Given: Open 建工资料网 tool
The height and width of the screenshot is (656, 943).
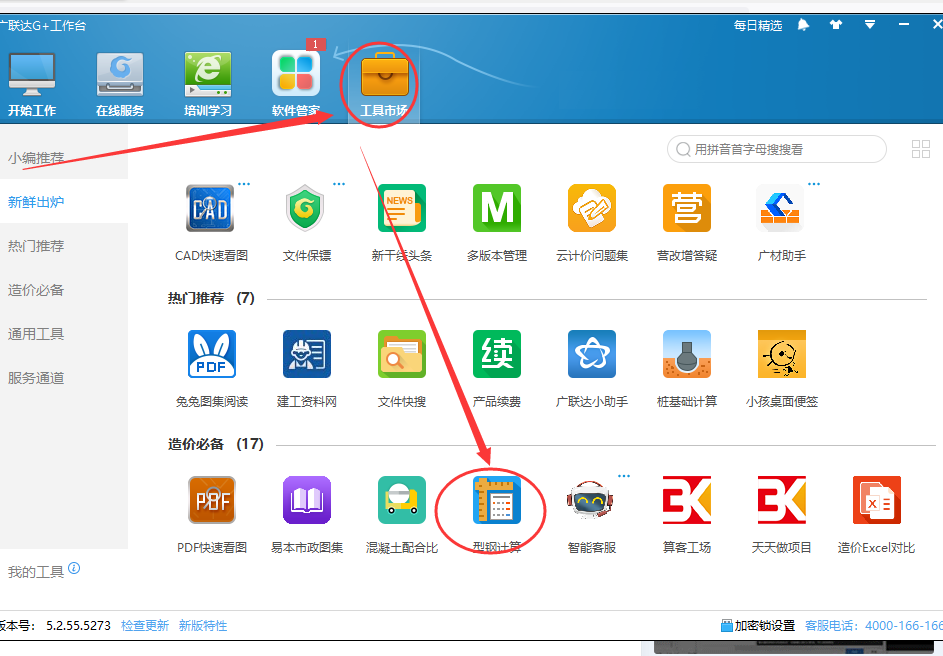Looking at the screenshot, I should (307, 354).
